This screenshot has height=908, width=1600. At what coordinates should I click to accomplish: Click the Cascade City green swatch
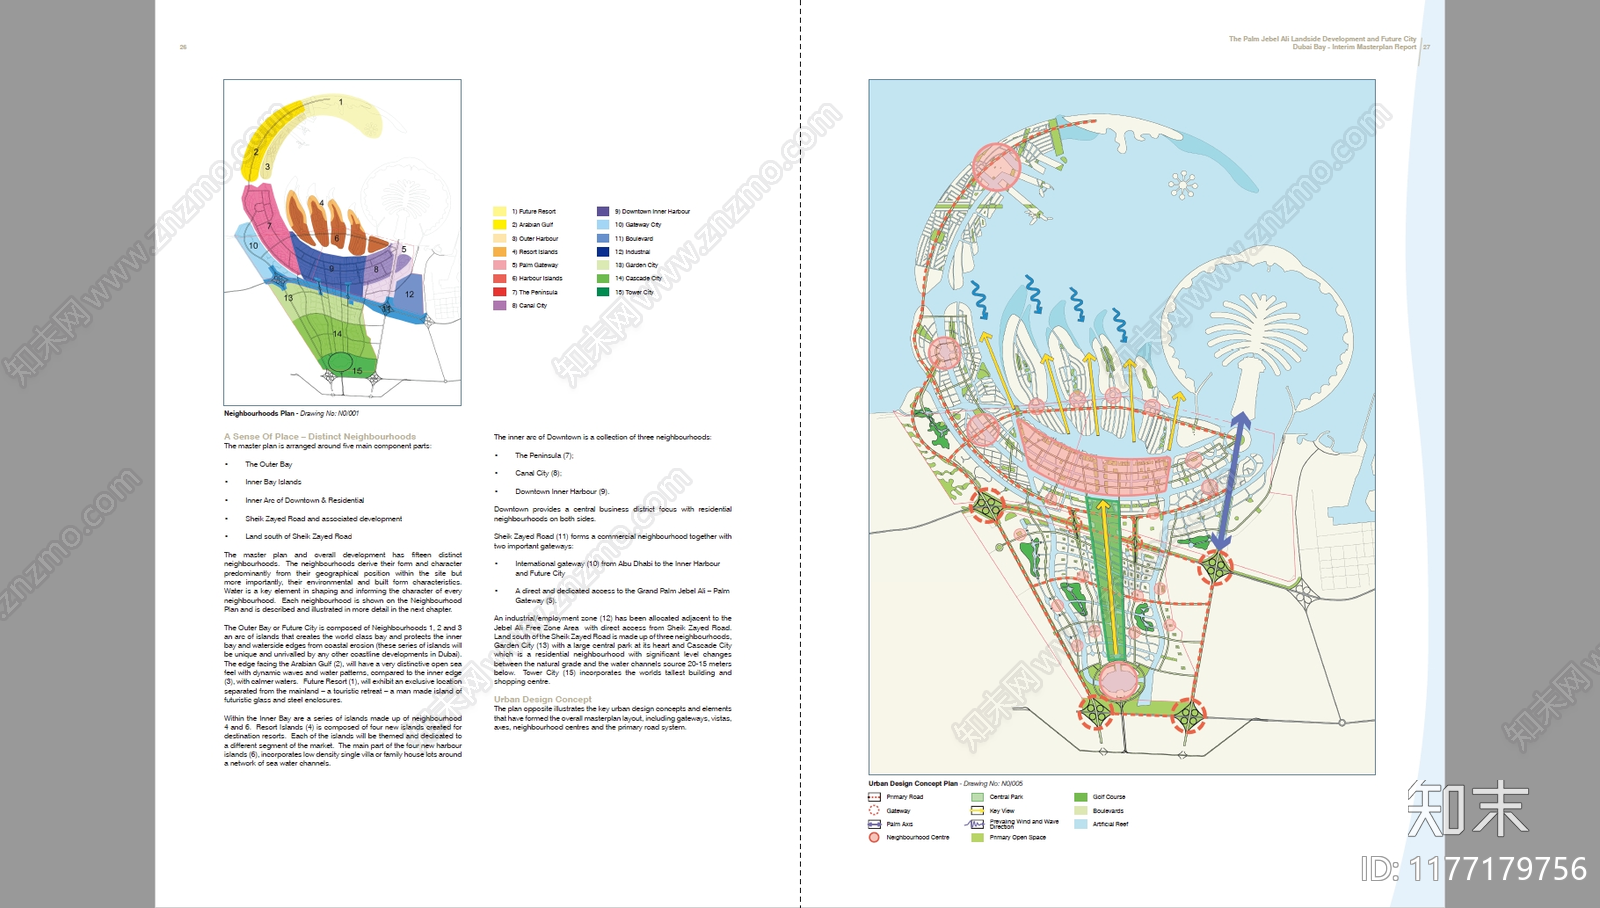pos(603,278)
